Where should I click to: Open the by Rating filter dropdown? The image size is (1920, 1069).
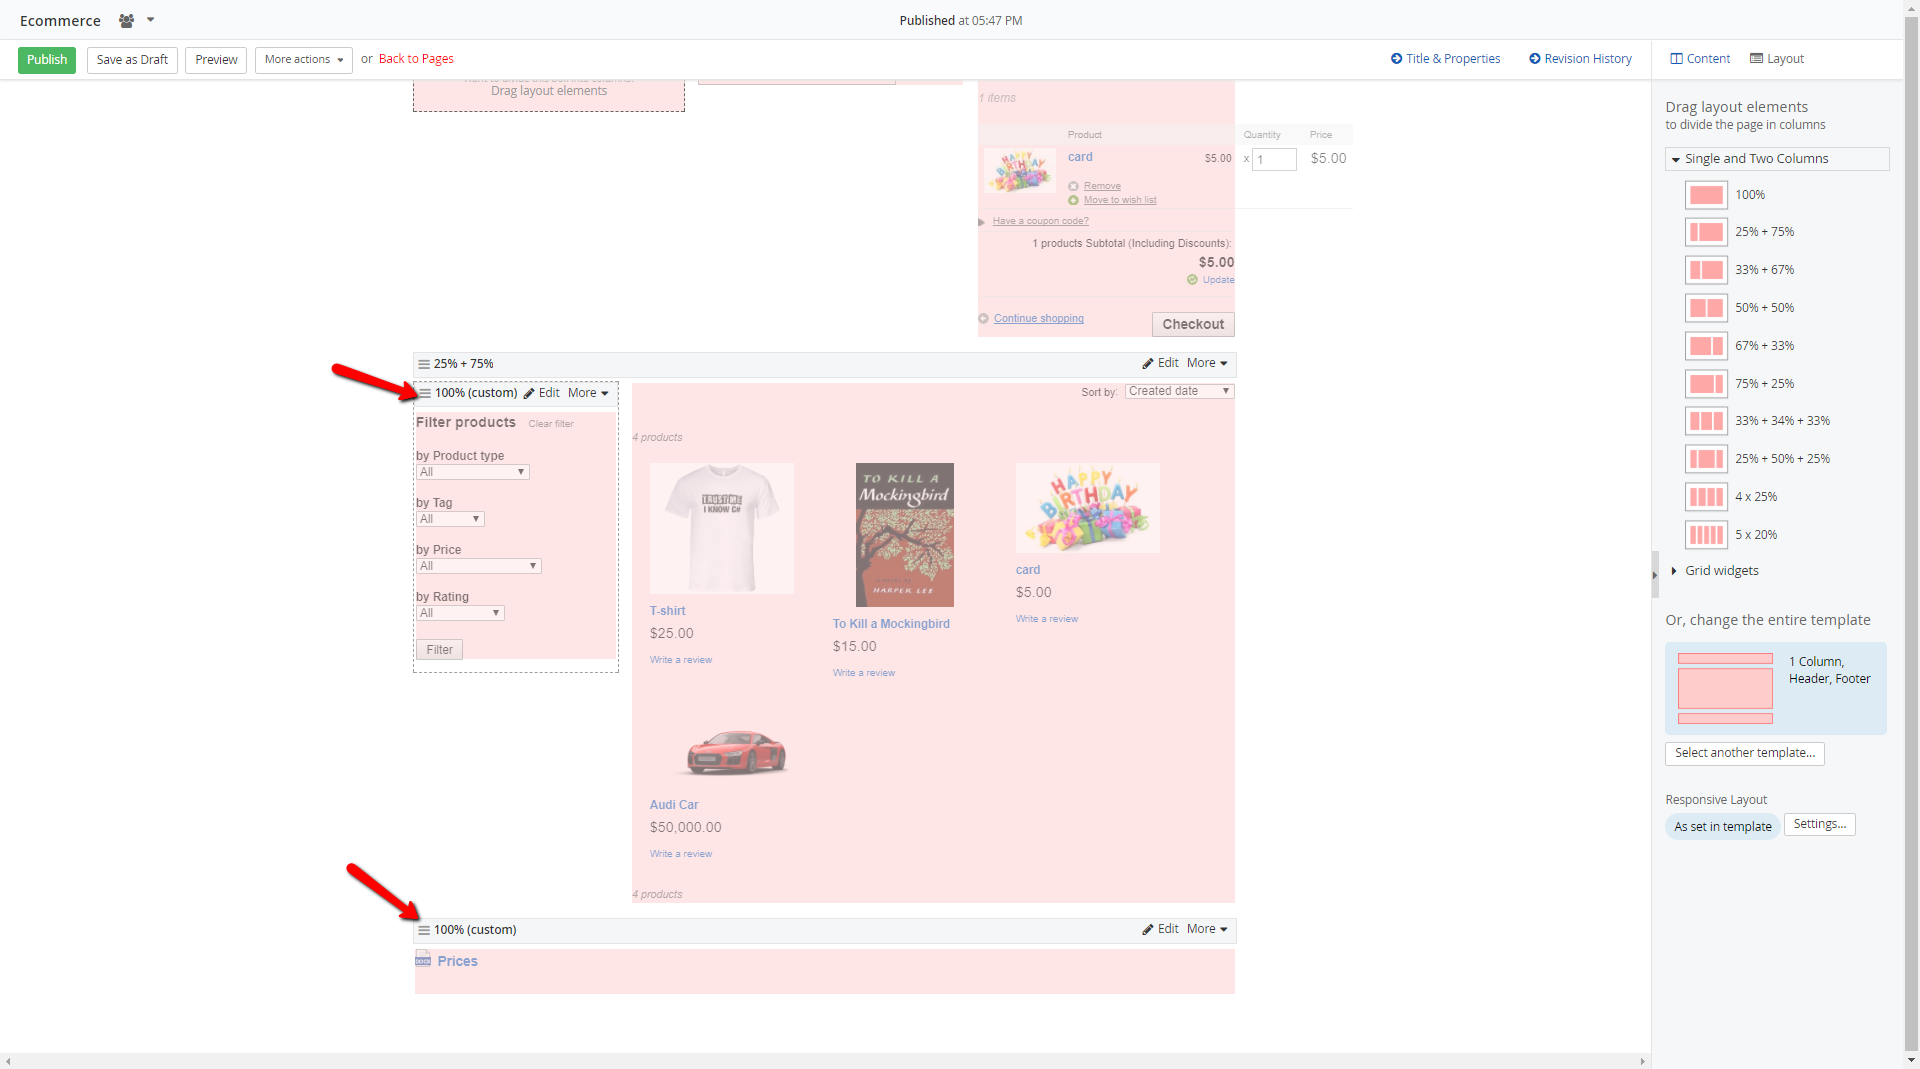(461, 613)
